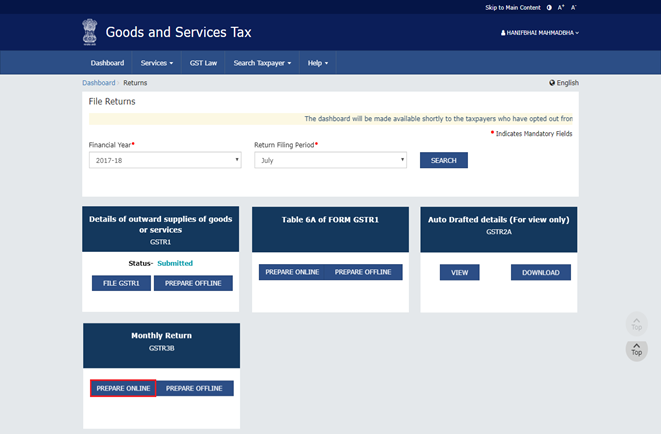Toggle the high contrast icon
661x434 pixels.
(x=549, y=8)
